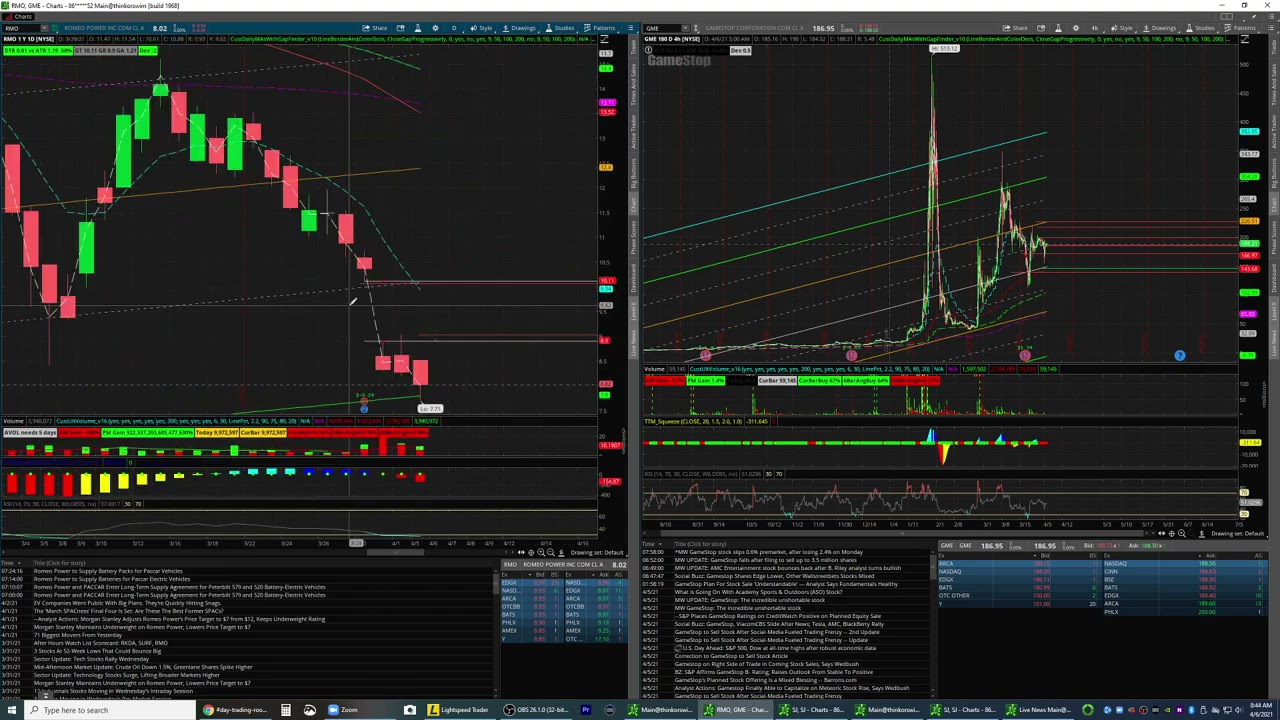Zoom in using magnifier plus below RMO chart

pyautogui.click(x=541, y=552)
